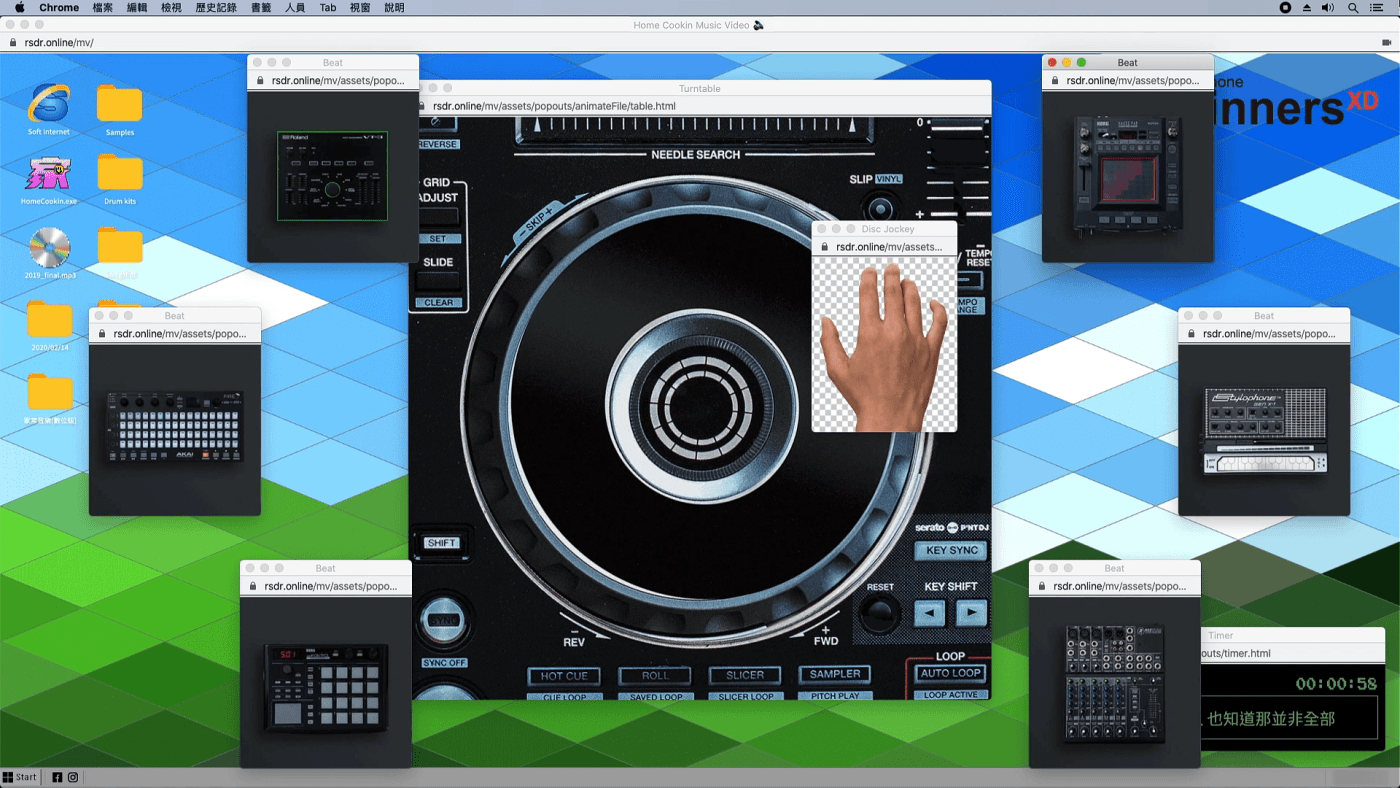Click the screen recording stop icon in menu bar

(1285, 7)
